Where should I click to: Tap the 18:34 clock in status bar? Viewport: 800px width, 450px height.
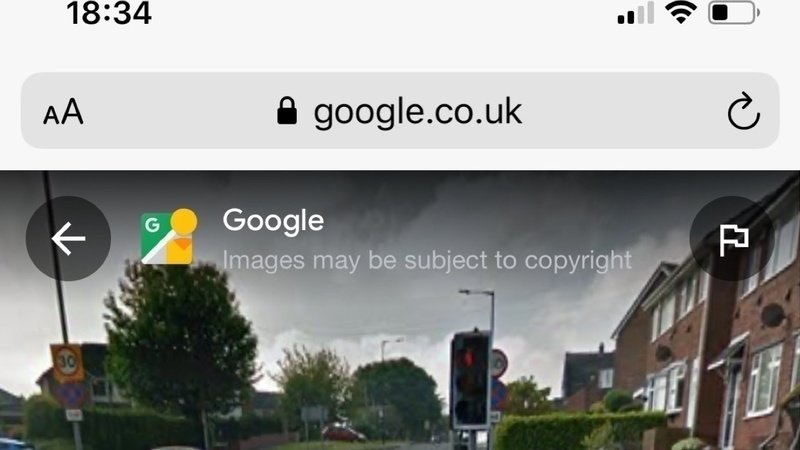click(x=109, y=13)
